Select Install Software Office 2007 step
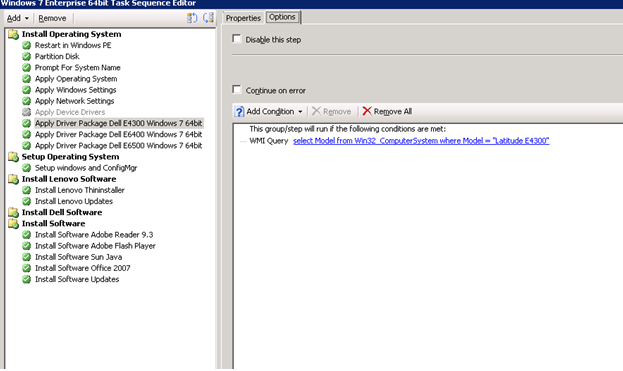This screenshot has width=623, height=371. point(83,268)
